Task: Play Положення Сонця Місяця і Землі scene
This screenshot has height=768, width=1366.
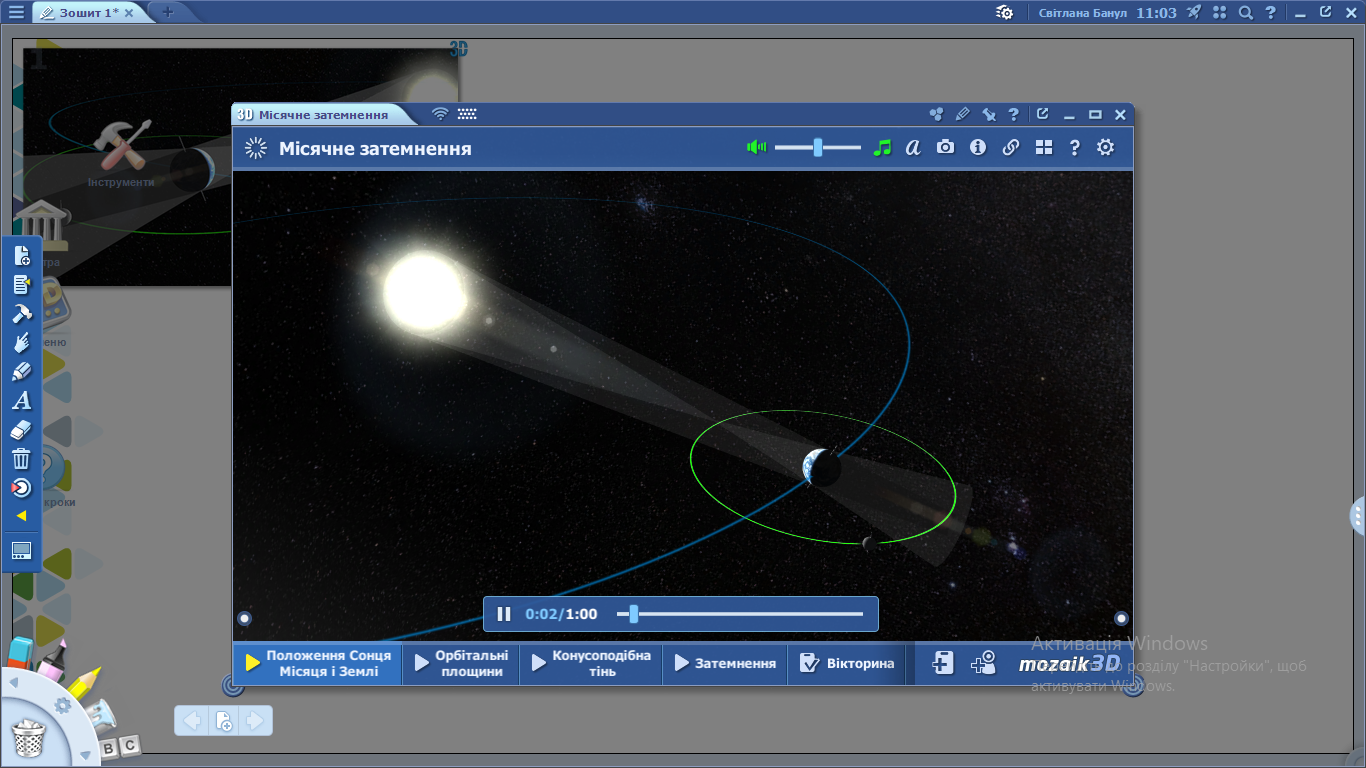Action: click(318, 664)
